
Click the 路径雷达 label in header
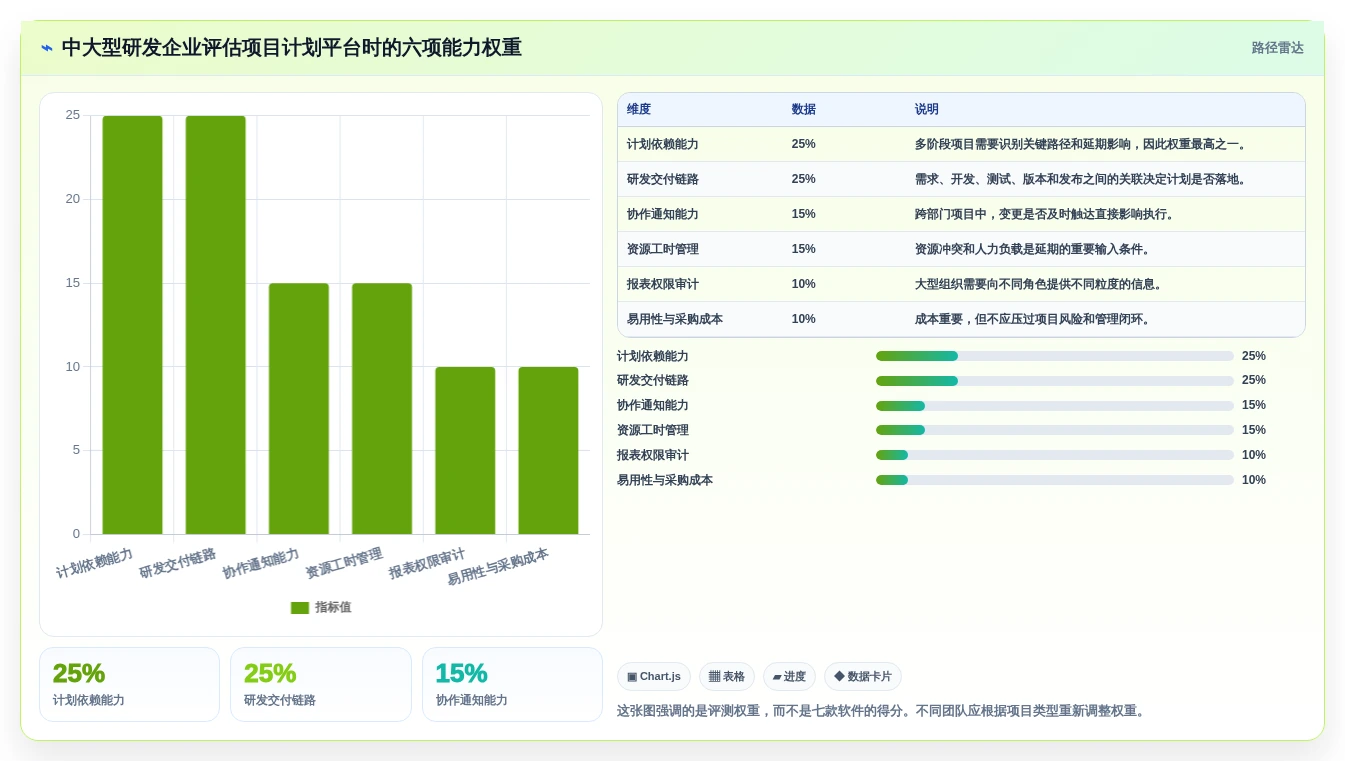pyautogui.click(x=1277, y=48)
